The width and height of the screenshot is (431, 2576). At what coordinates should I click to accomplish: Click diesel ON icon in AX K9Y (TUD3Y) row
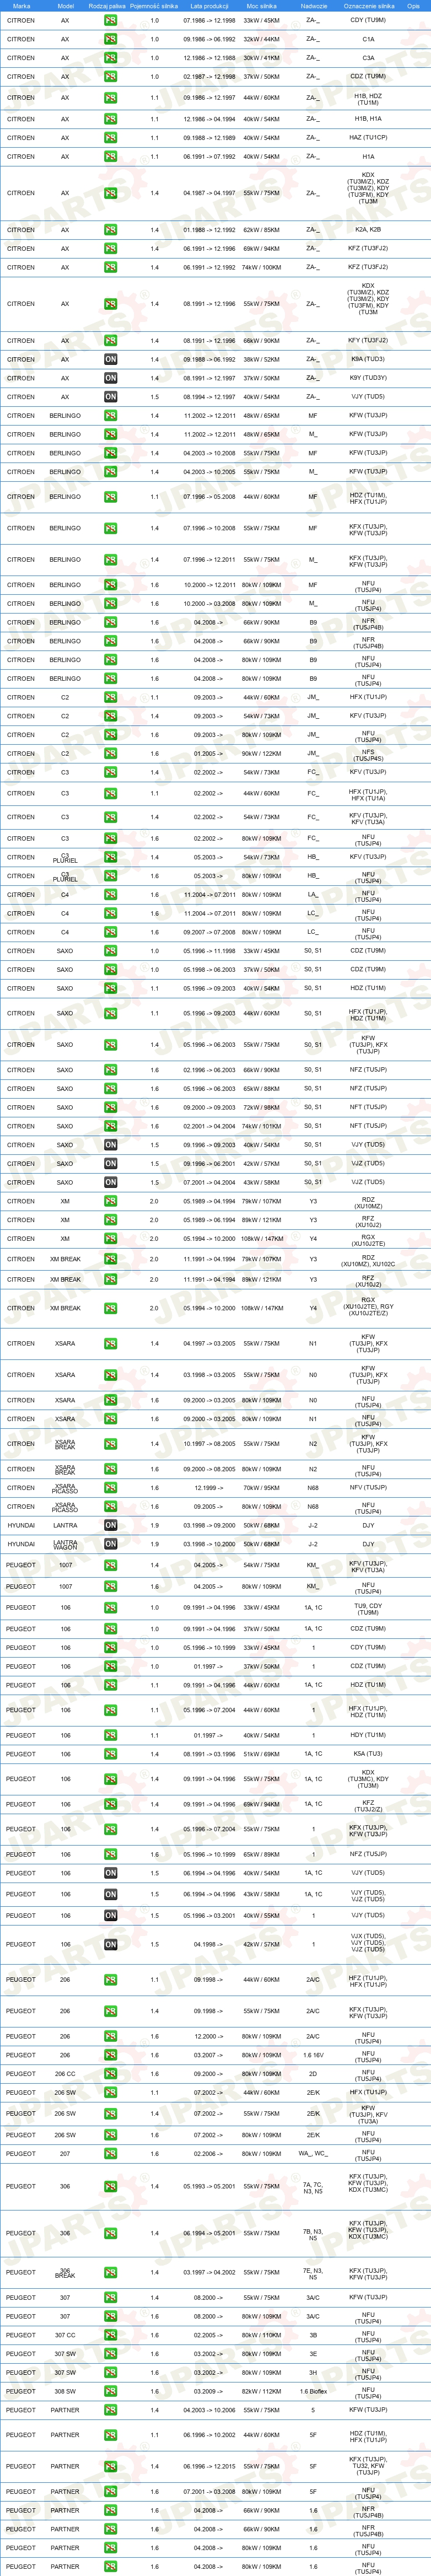point(110,378)
